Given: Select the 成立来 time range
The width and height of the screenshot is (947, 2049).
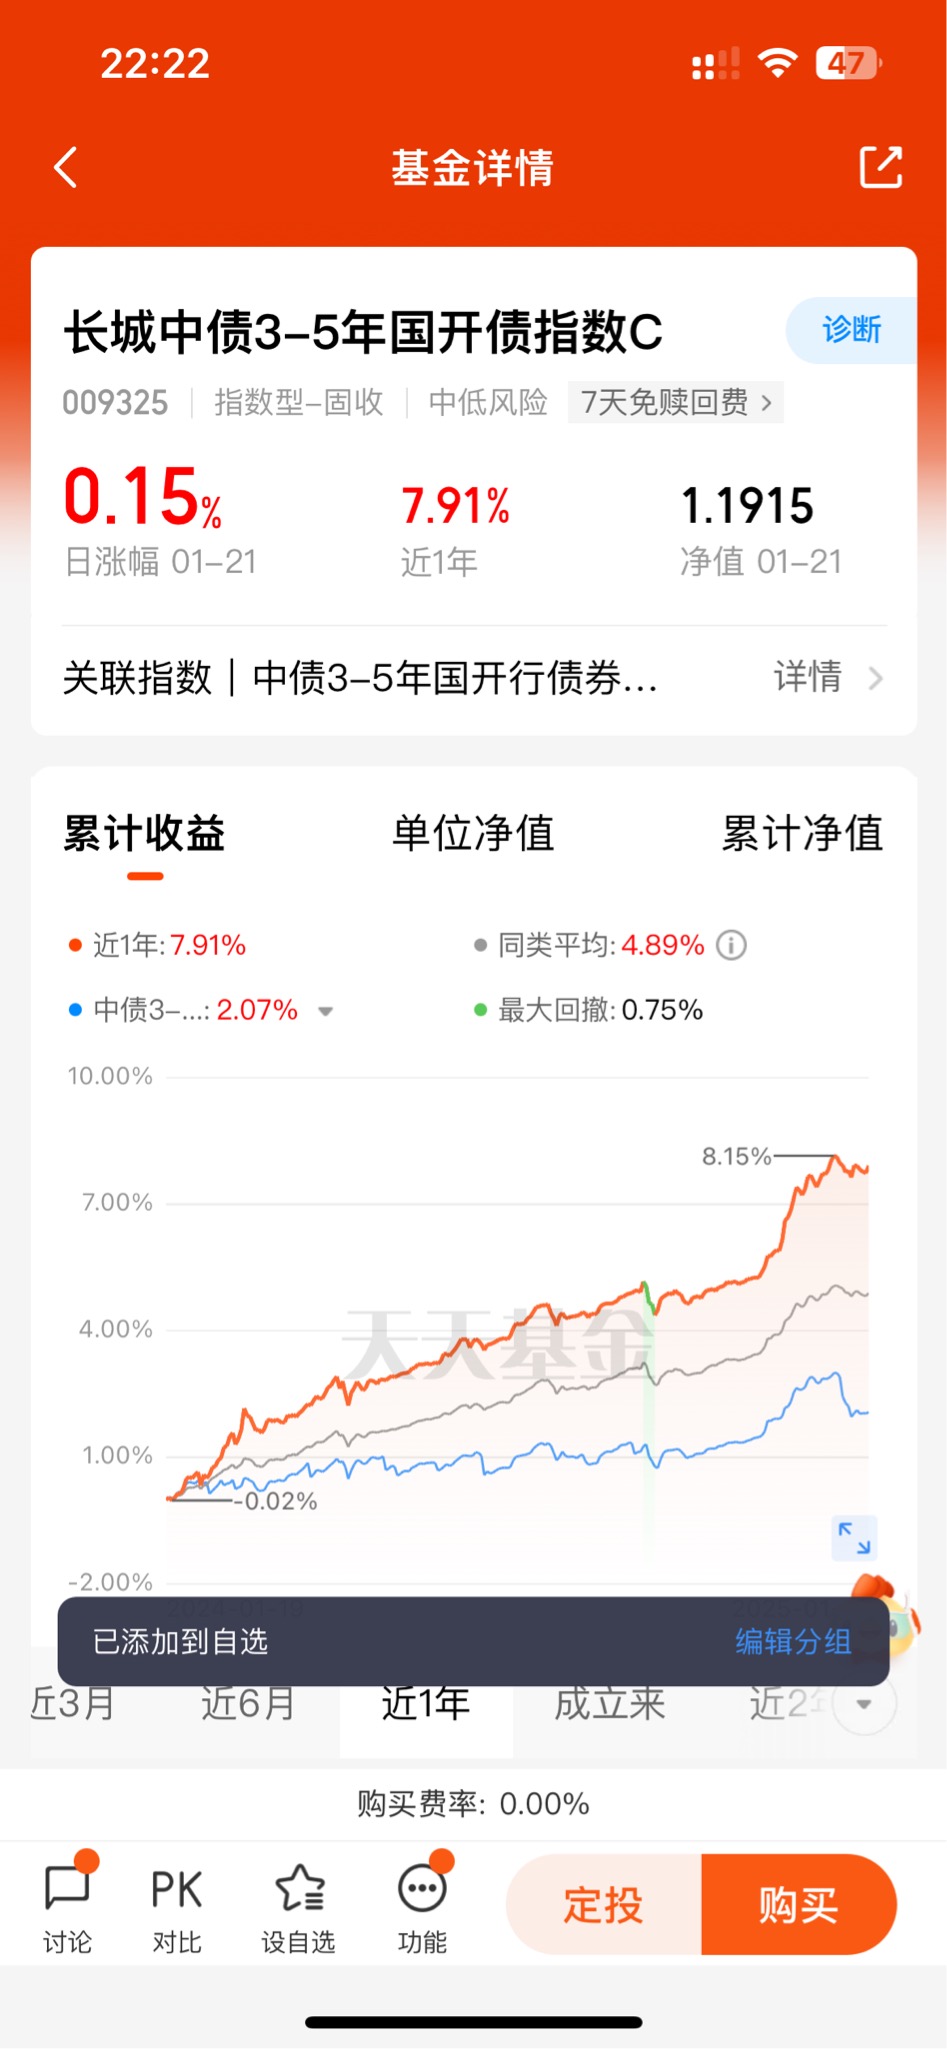Looking at the screenshot, I should pyautogui.click(x=610, y=1703).
